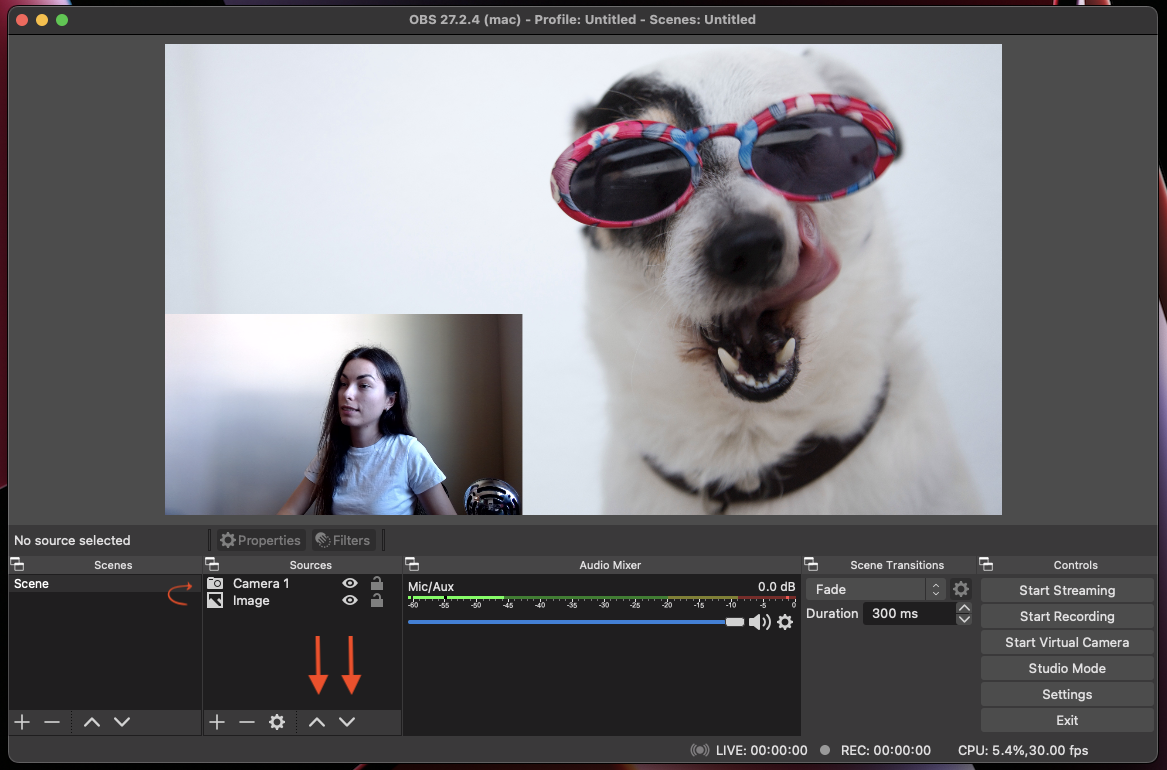1167x770 pixels.
Task: Remove the selected source with the minus icon
Action: tap(247, 722)
